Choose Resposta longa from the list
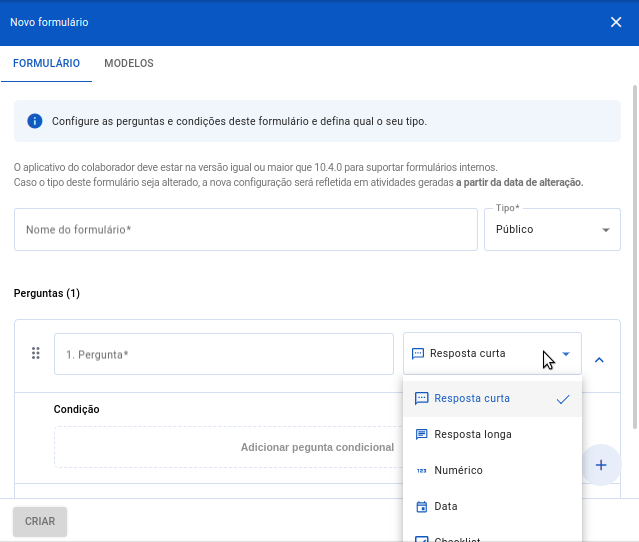 (x=473, y=435)
